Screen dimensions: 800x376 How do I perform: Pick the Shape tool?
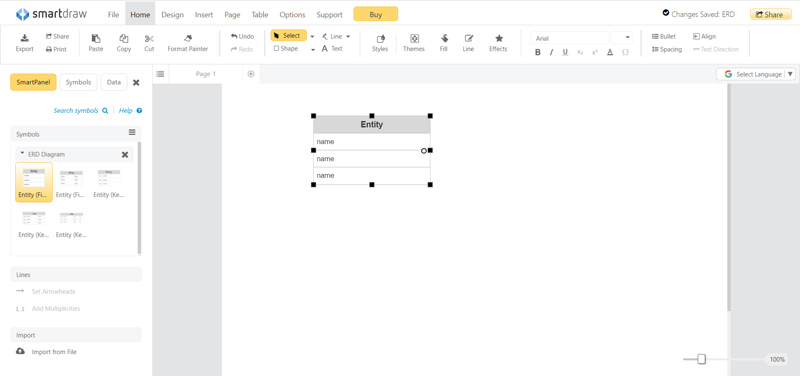pos(286,48)
